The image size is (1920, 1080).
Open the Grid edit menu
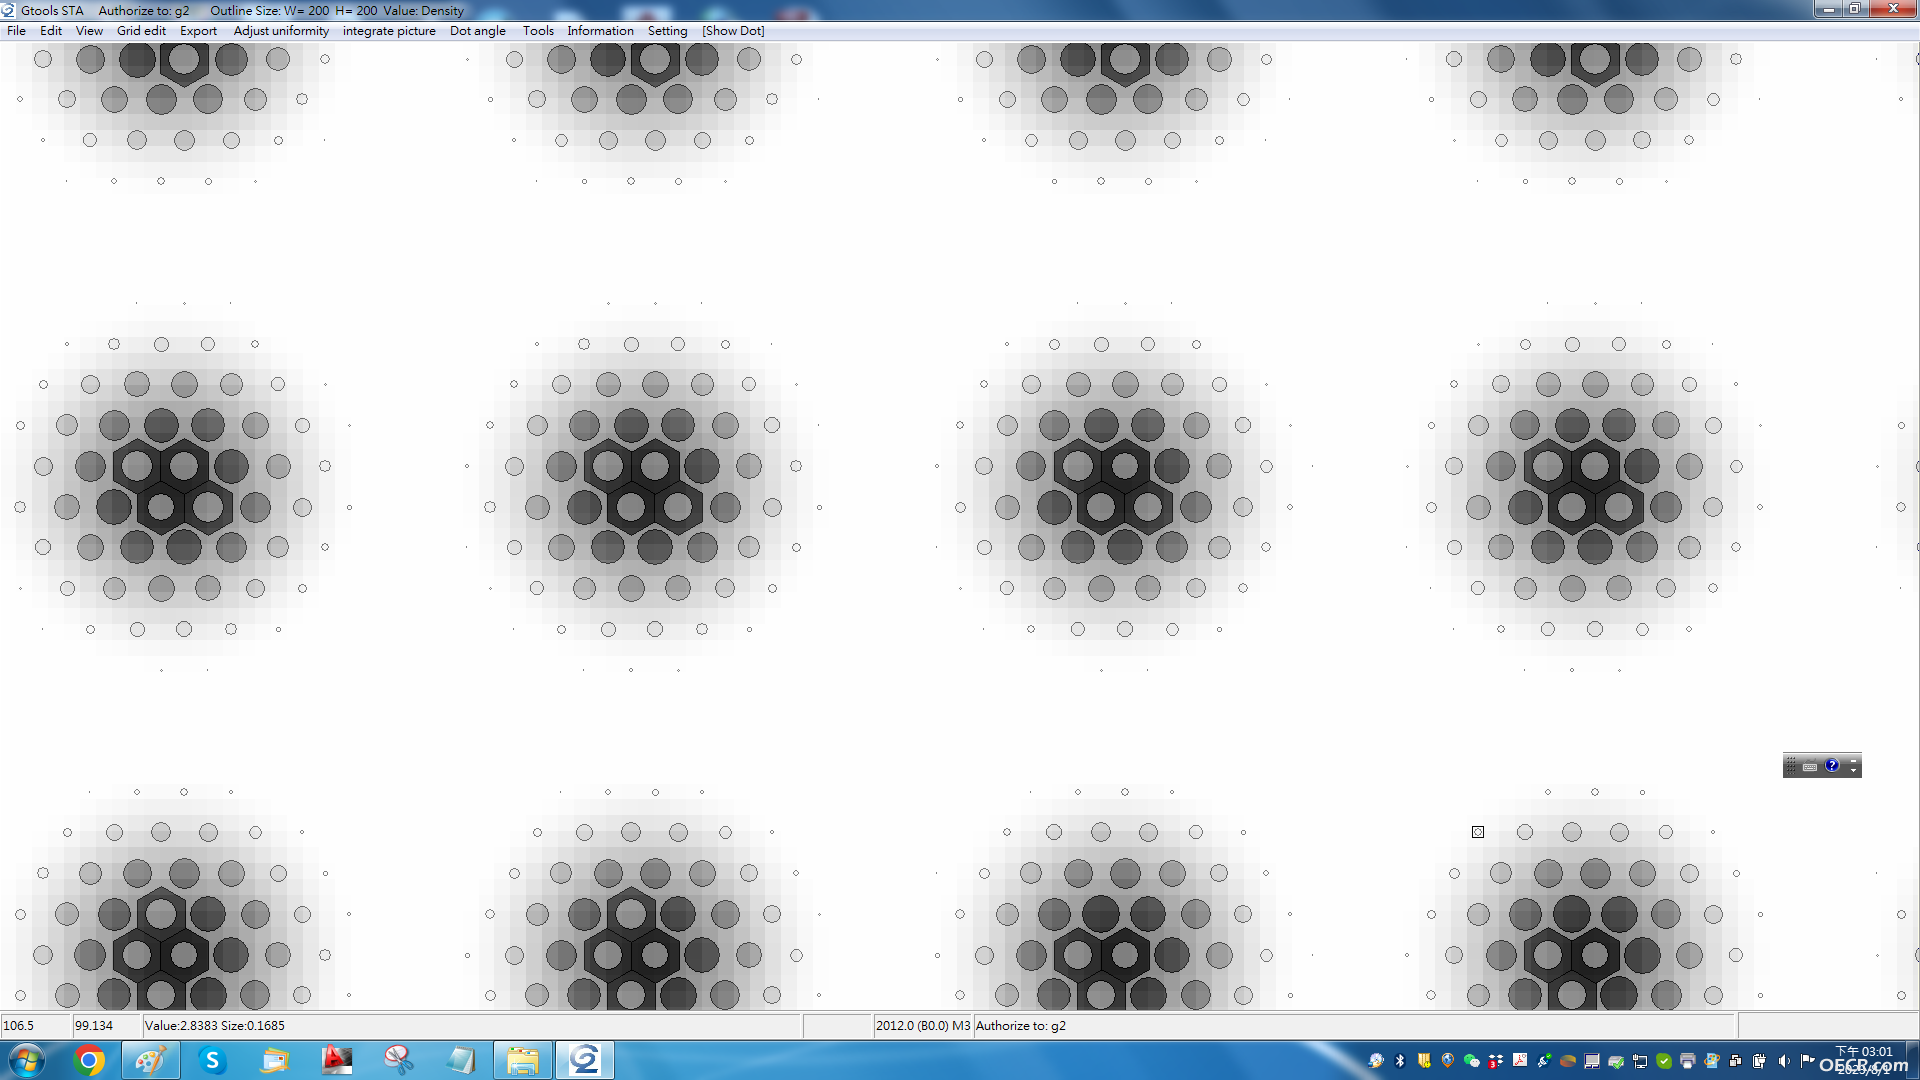141,31
